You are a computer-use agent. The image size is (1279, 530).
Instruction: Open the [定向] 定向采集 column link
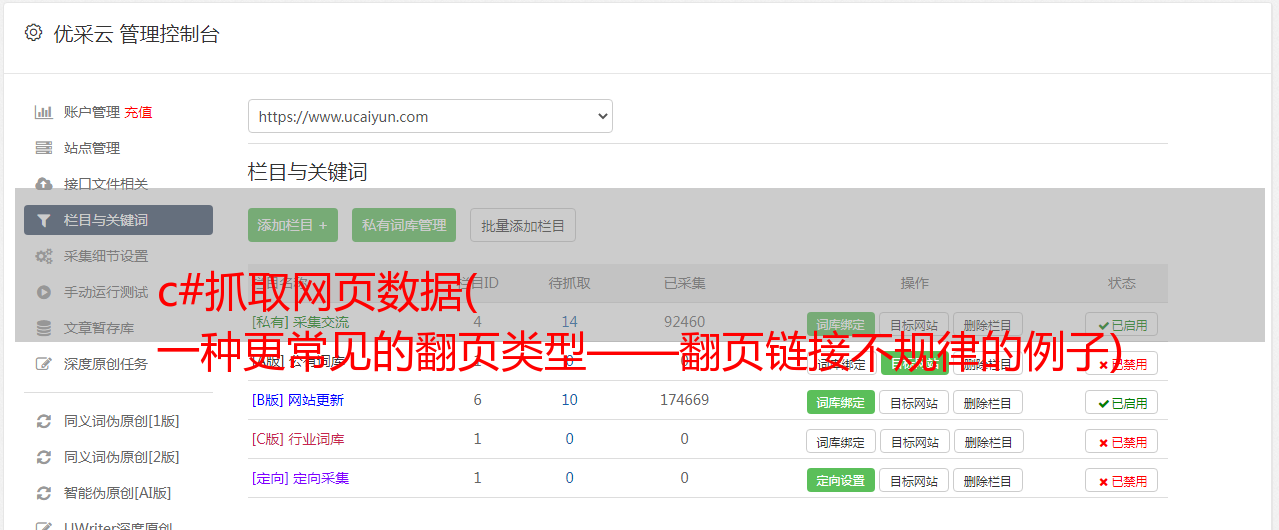click(x=301, y=478)
